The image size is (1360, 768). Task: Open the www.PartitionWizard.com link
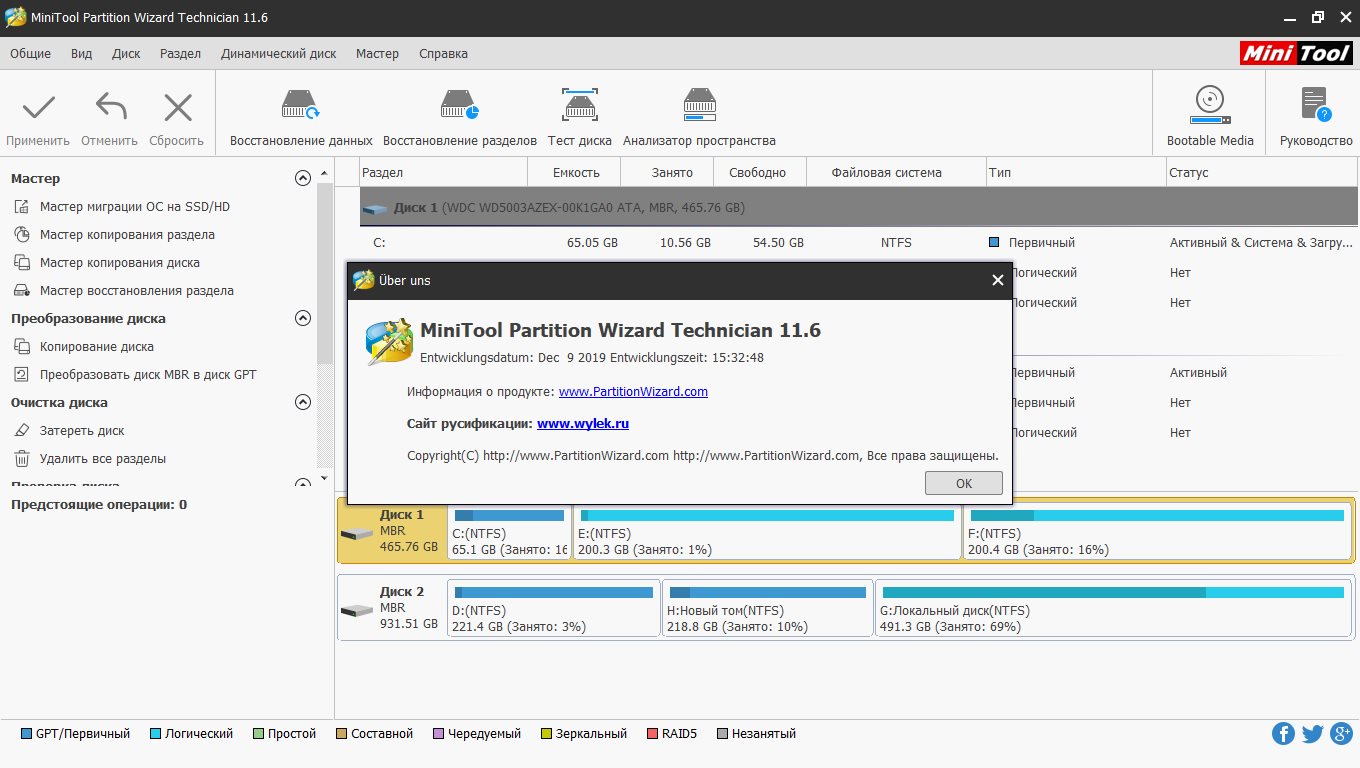point(633,392)
